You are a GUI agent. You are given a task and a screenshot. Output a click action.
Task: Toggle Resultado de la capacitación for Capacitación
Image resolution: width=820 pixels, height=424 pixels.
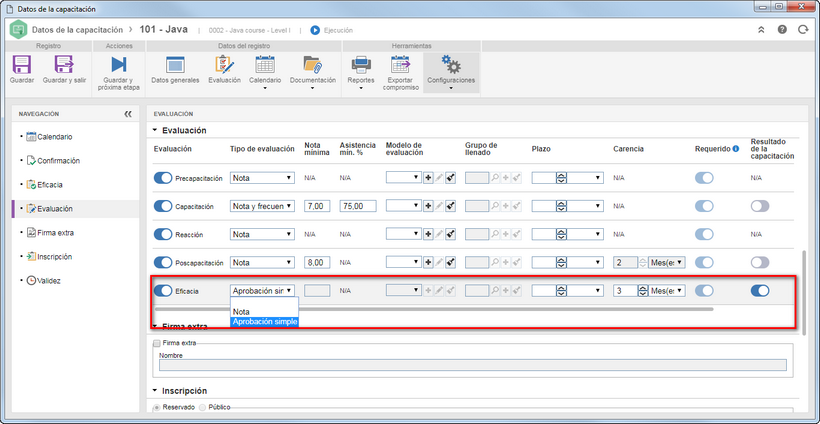[x=760, y=206]
